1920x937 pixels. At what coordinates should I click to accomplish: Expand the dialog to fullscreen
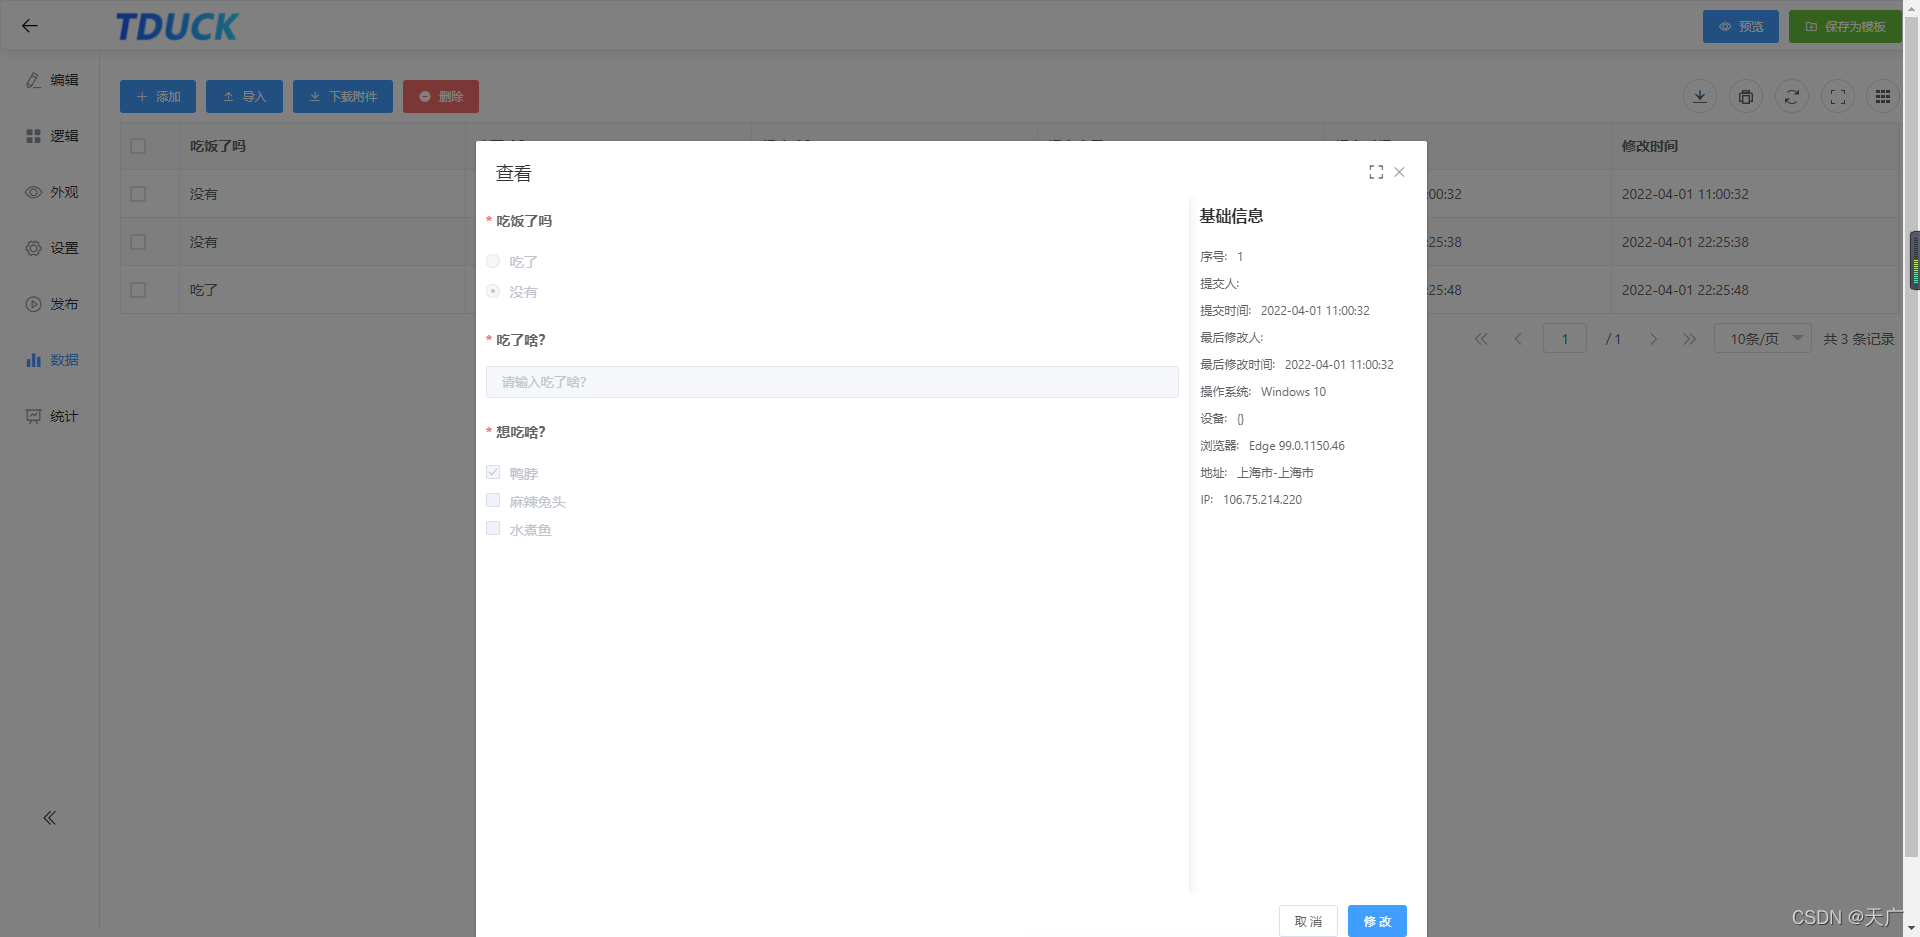coord(1376,172)
